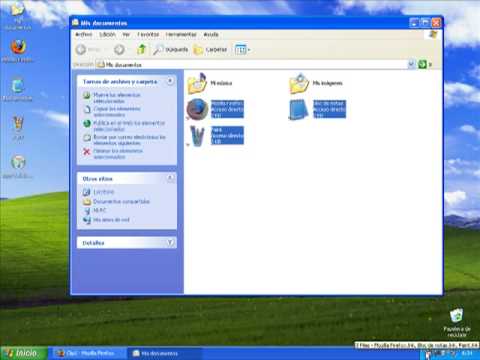Click the Mis documentos taskbar button
This screenshot has width=480, height=360.
tap(164, 353)
